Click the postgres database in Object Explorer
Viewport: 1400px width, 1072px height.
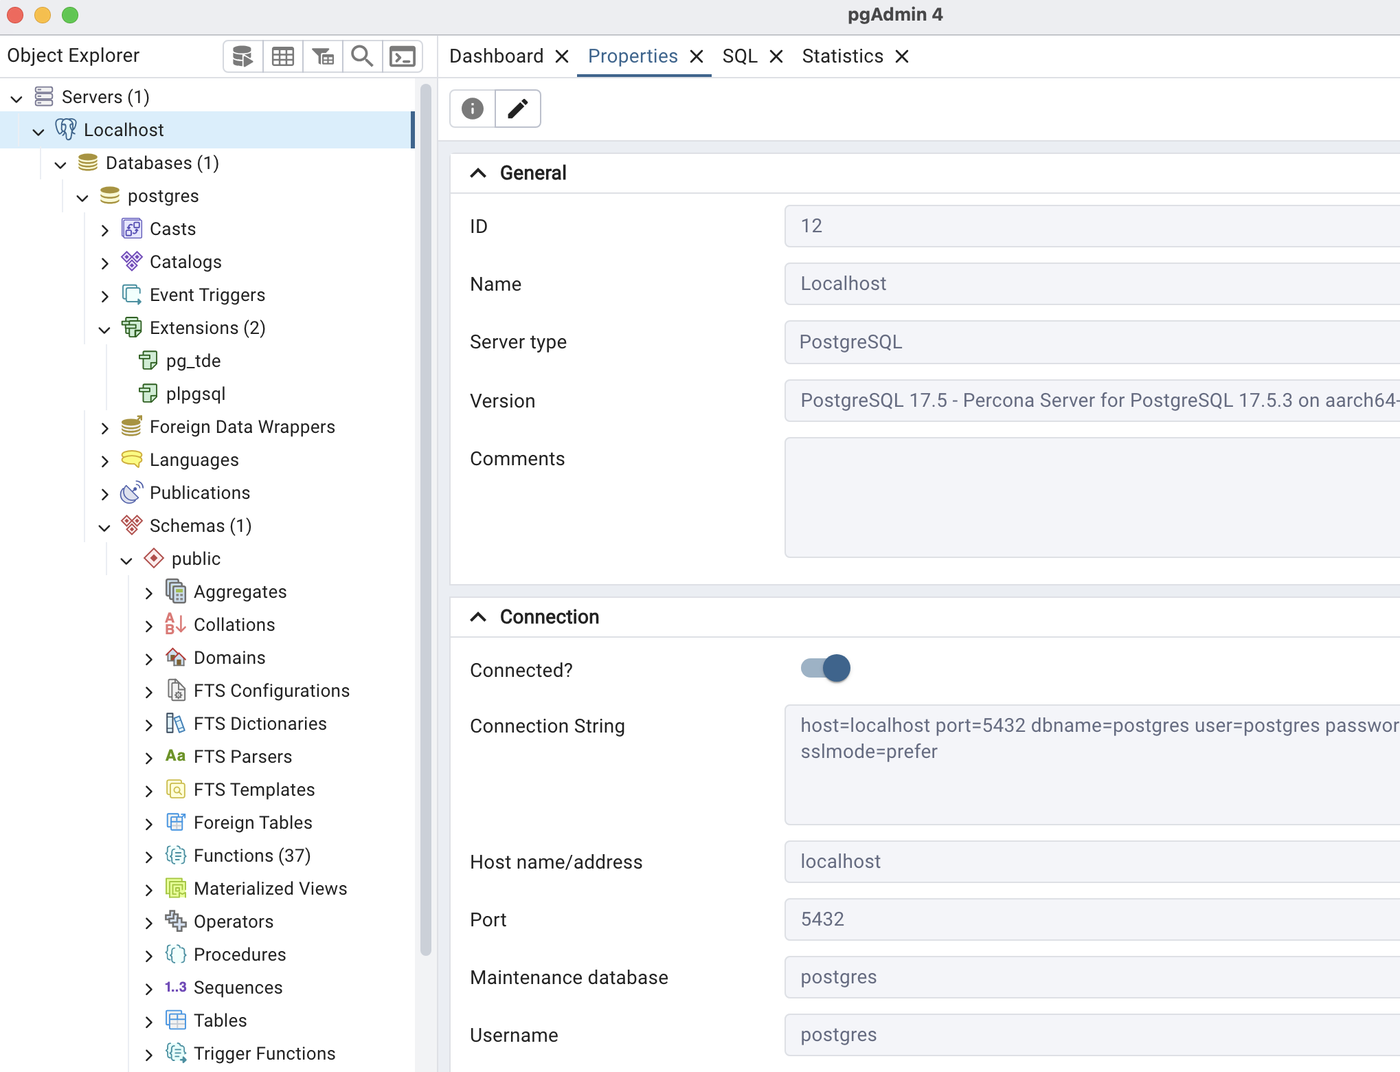(163, 196)
